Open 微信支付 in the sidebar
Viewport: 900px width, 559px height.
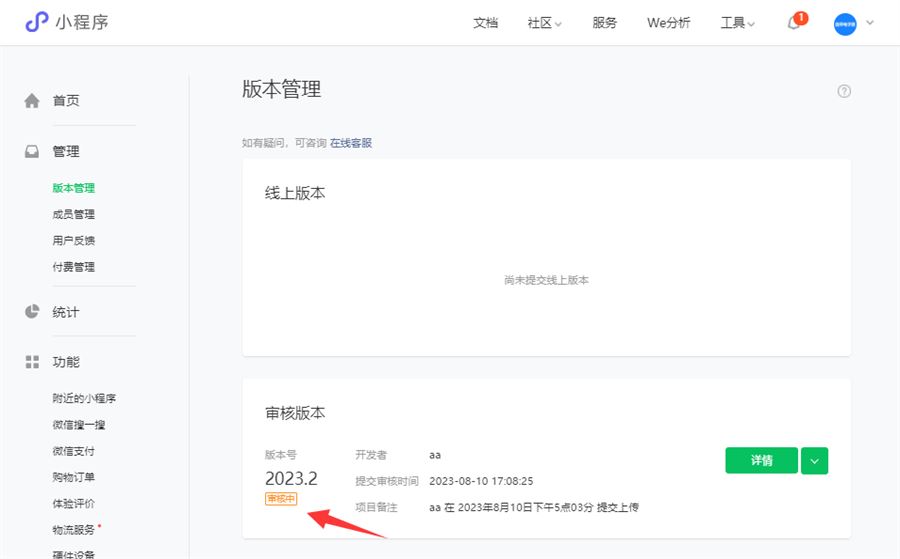tap(74, 451)
